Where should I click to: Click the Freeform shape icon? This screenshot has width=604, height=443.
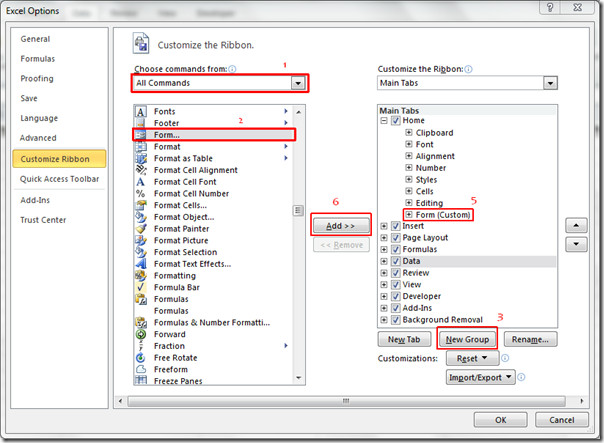[x=141, y=369]
